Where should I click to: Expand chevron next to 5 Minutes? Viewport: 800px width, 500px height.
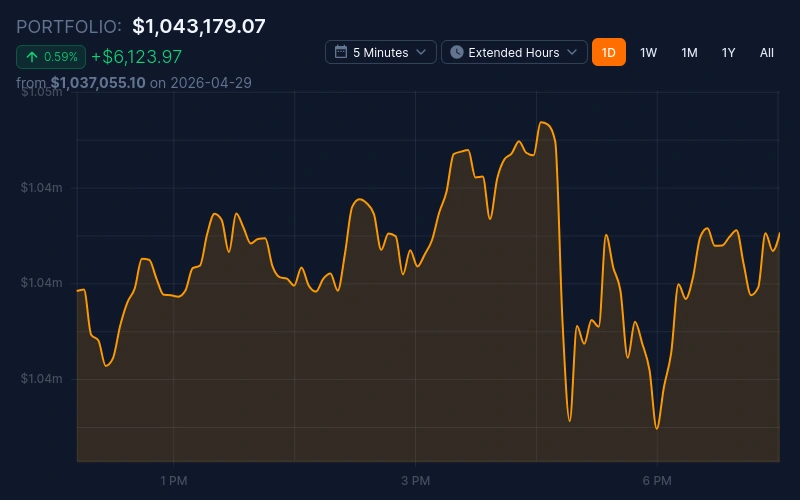pos(421,52)
